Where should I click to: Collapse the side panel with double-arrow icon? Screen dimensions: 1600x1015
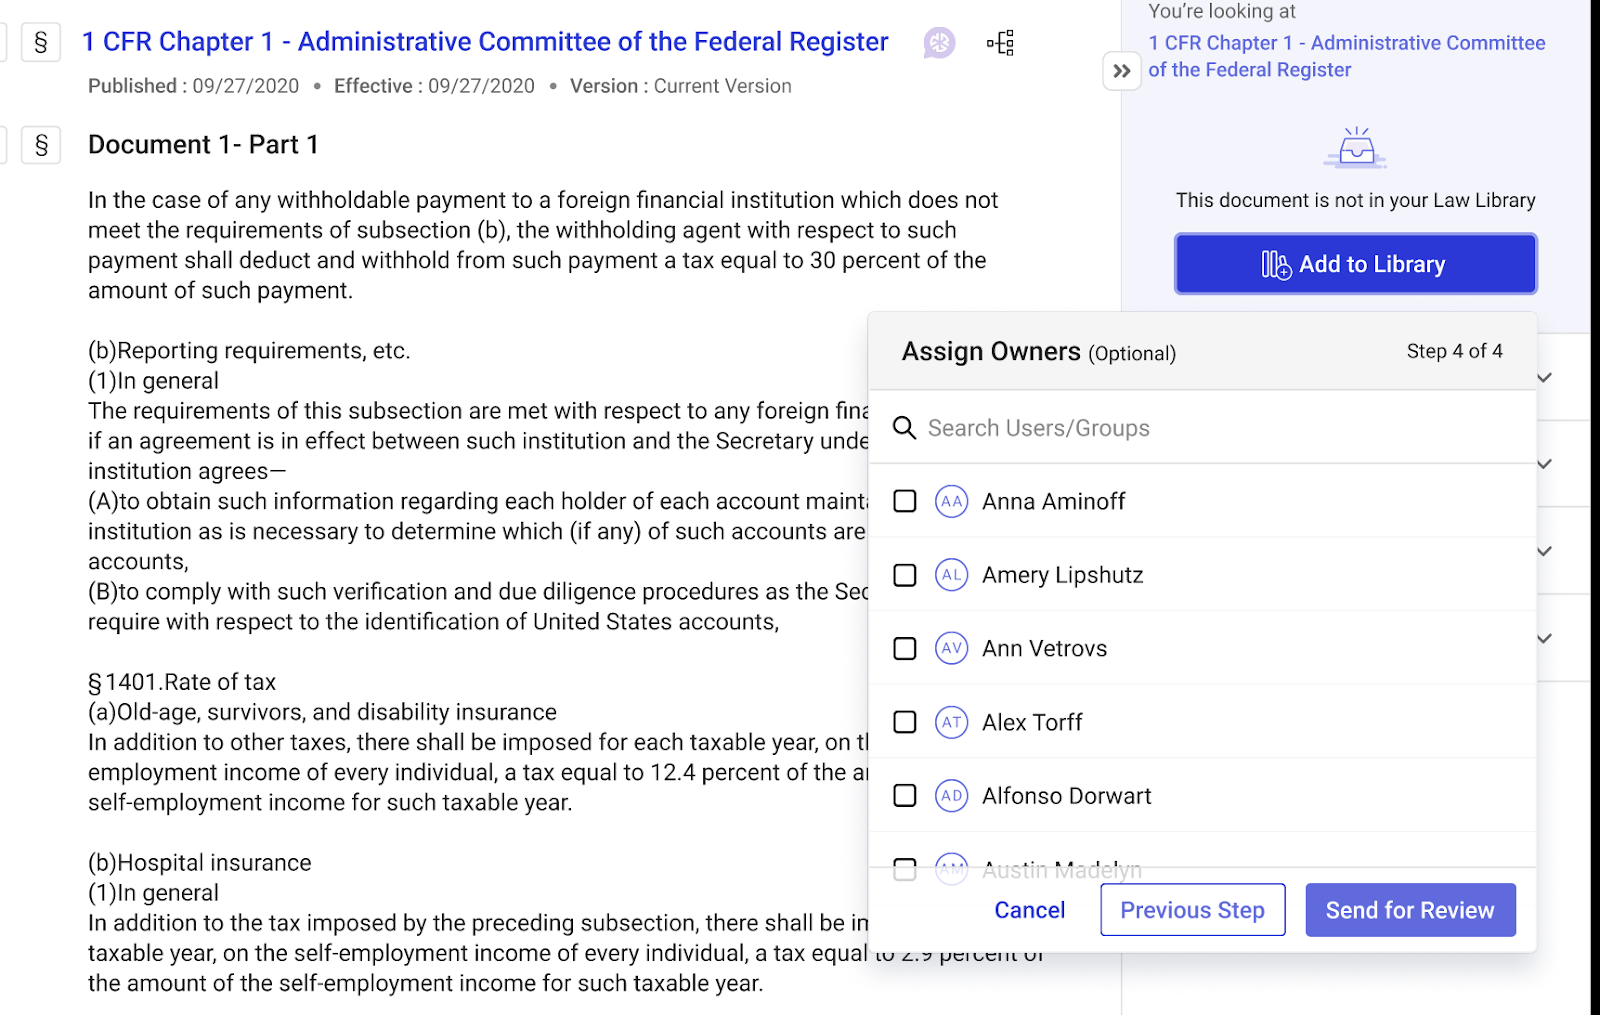click(x=1122, y=71)
